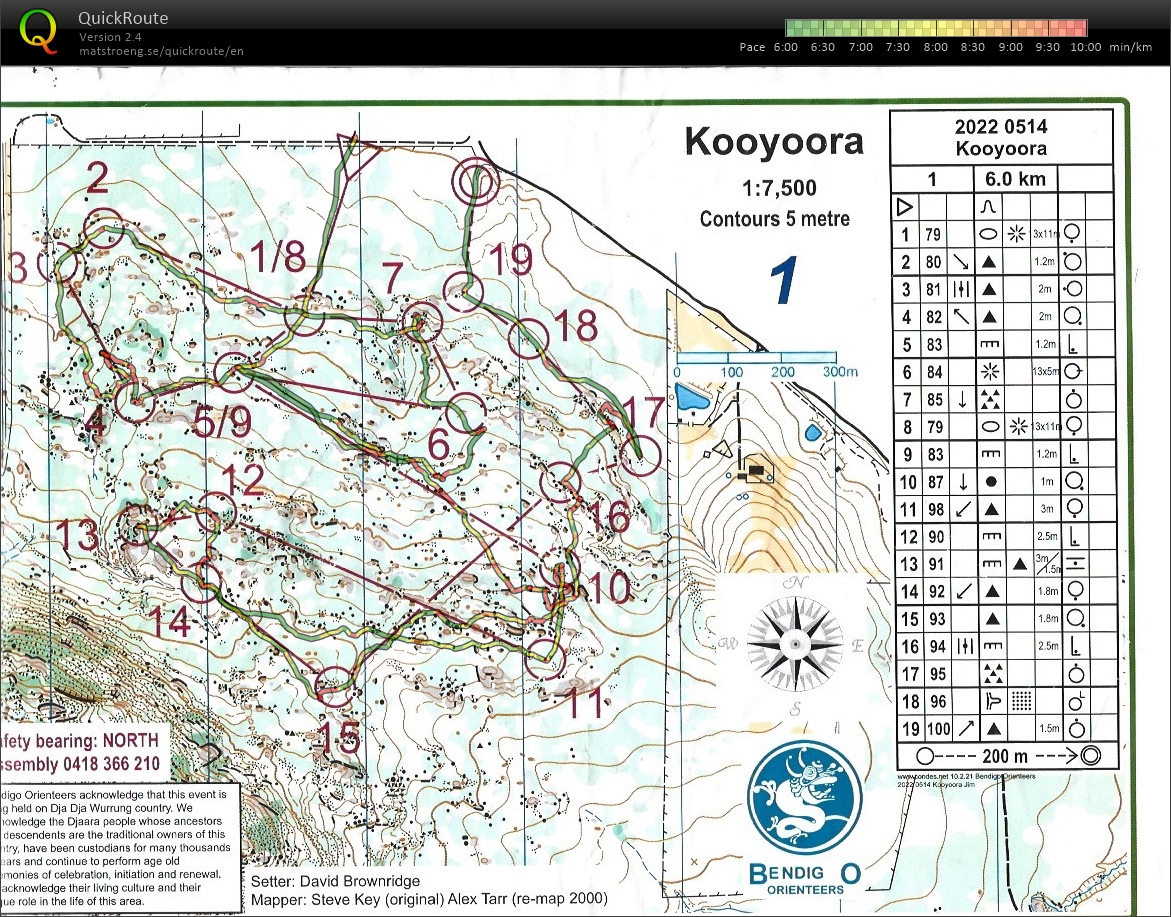The width and height of the screenshot is (1171, 917).
Task: Select control circle 6 on the map
Action: [465, 412]
